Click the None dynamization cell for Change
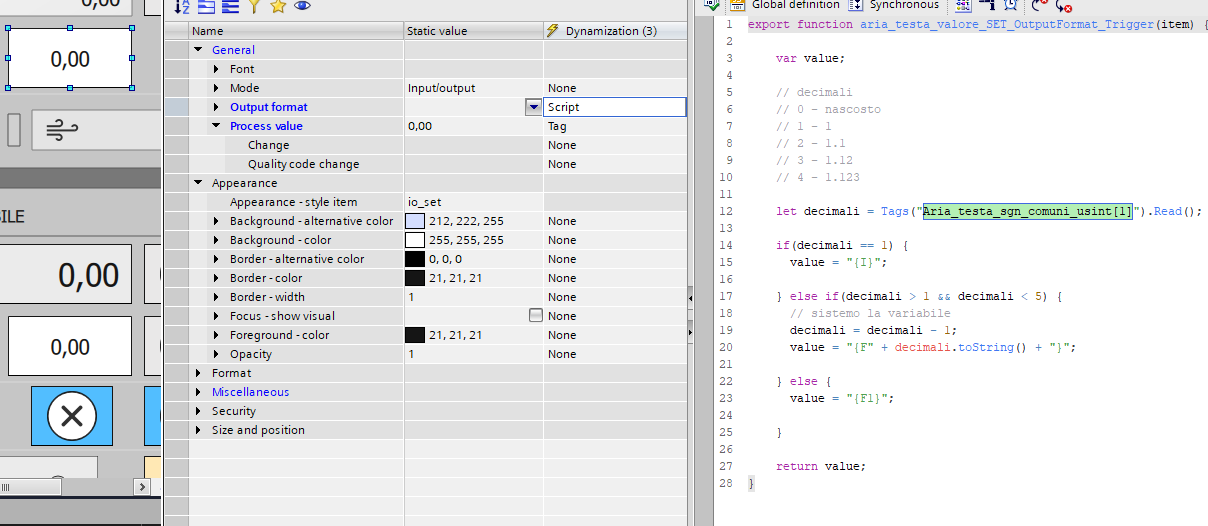The height and width of the screenshot is (526, 1208). tap(615, 145)
